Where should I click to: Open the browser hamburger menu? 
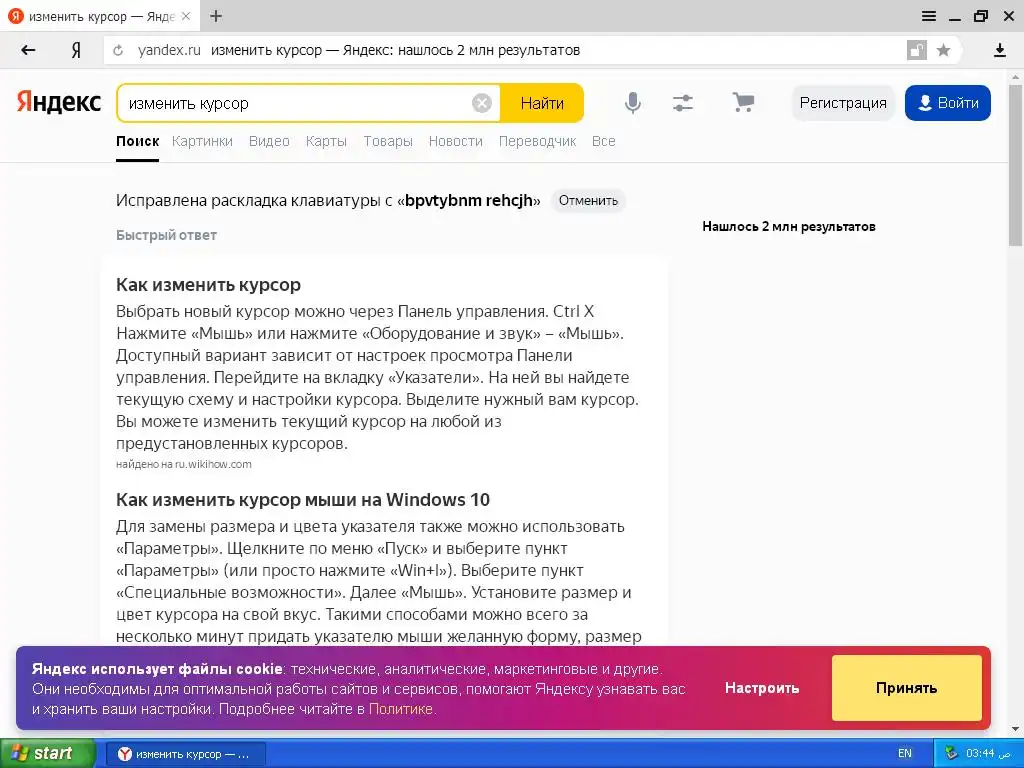929,16
